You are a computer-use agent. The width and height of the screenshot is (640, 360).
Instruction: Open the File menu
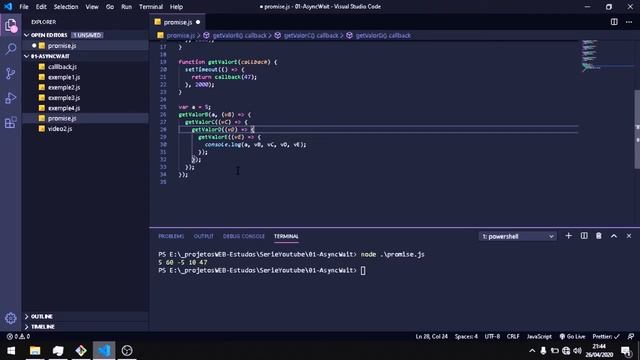click(24, 7)
